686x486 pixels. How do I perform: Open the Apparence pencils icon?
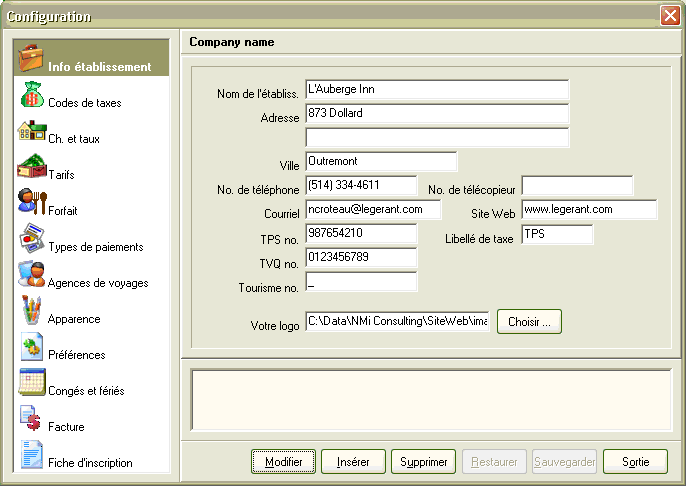[31, 312]
